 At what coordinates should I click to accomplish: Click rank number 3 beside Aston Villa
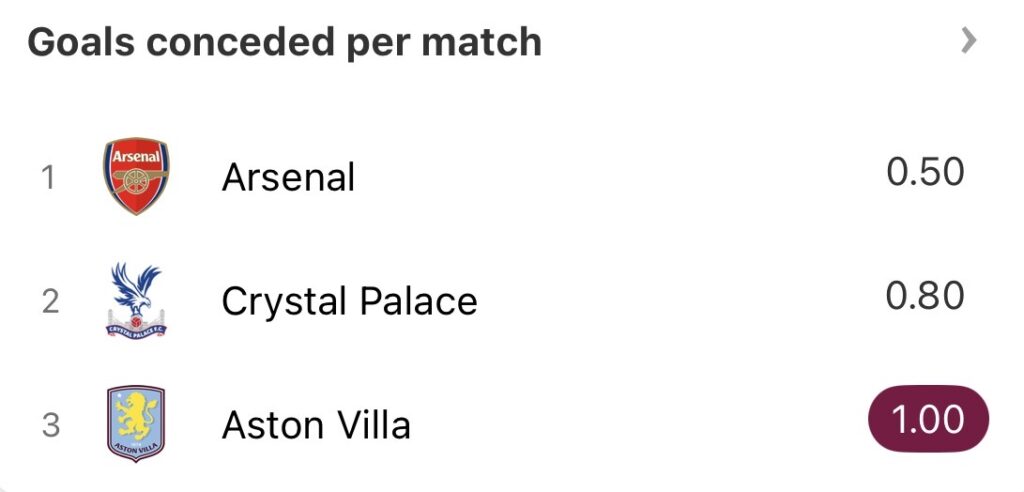point(50,425)
